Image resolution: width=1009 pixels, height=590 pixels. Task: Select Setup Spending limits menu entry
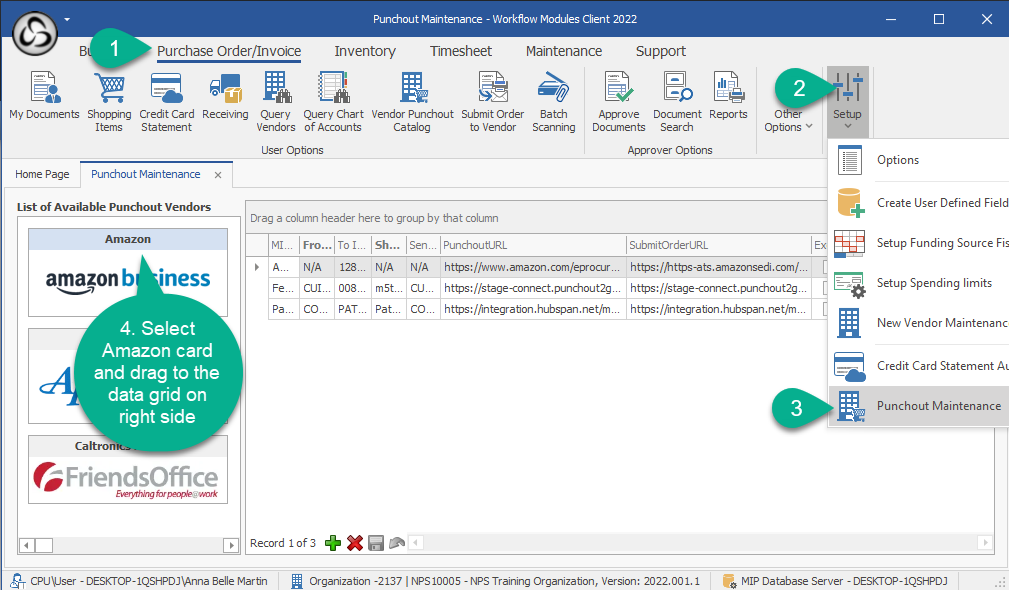933,283
